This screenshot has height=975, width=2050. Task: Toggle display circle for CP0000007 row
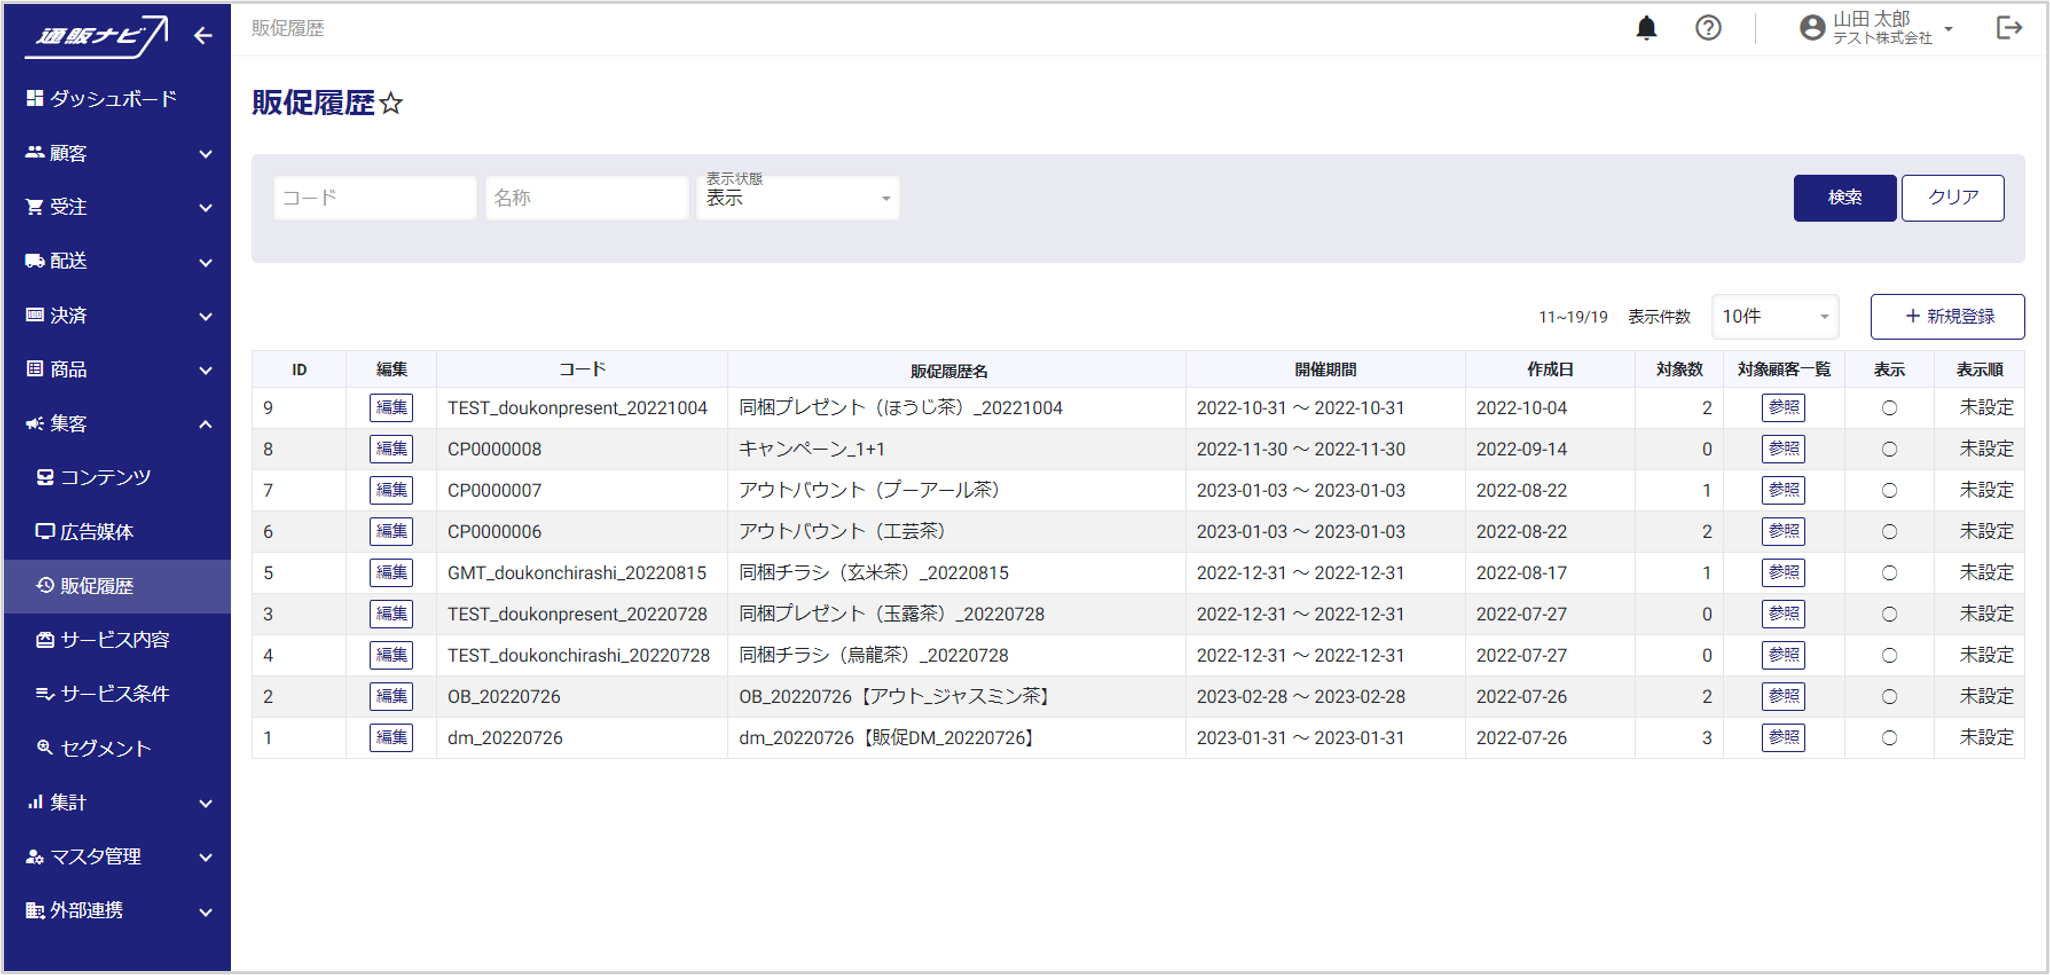1889,491
